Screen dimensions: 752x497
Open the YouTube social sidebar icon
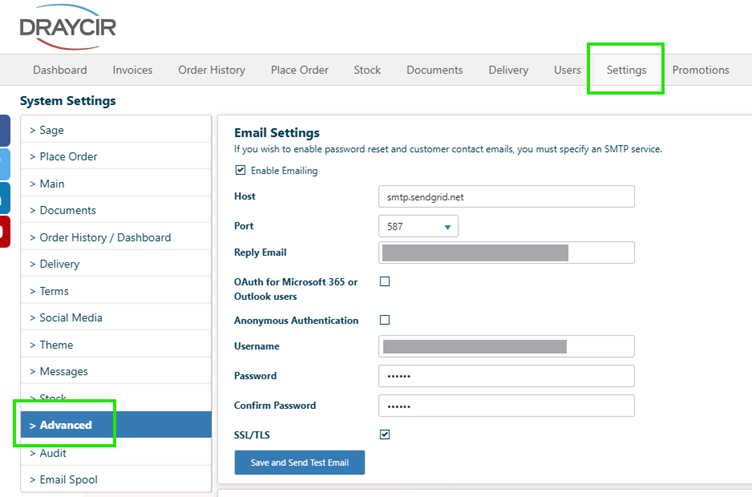click(4, 232)
